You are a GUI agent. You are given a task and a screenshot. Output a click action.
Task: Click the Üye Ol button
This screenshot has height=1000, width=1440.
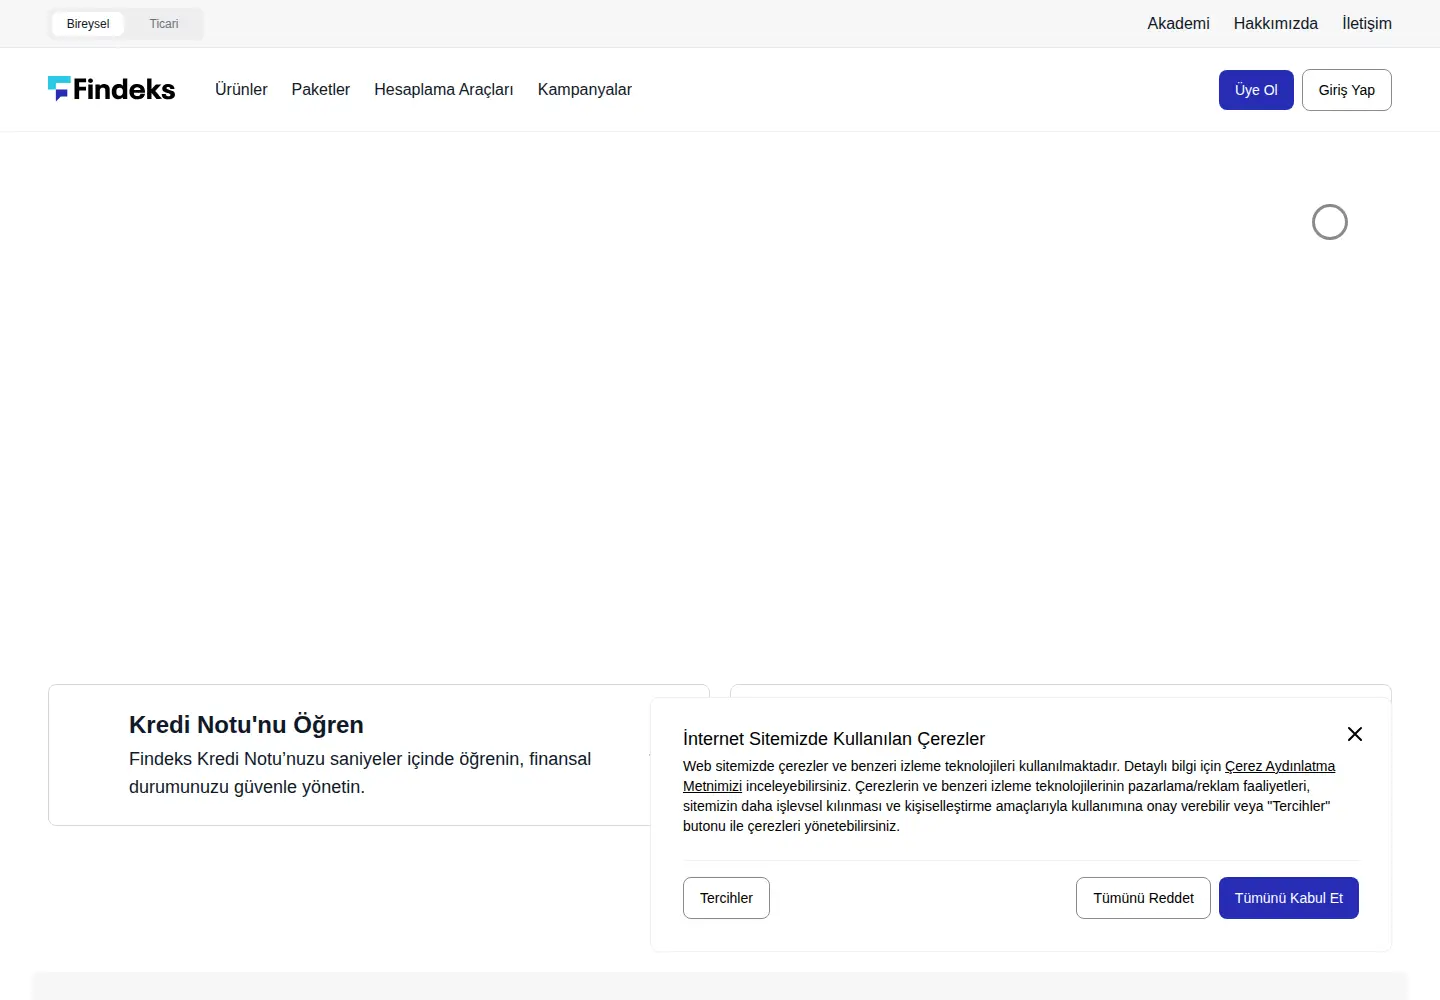click(x=1256, y=90)
